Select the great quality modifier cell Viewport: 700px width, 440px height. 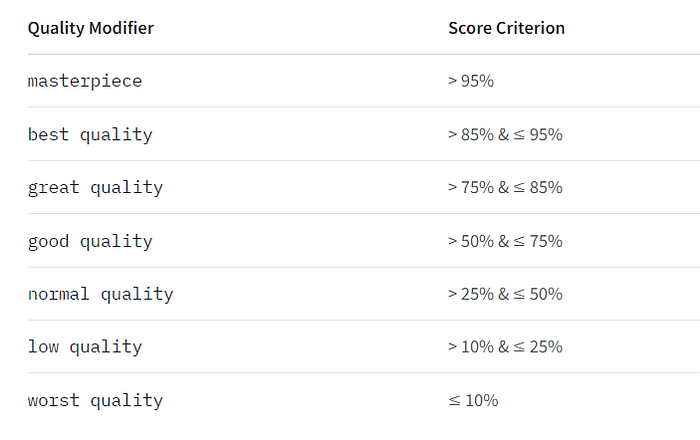(95, 187)
